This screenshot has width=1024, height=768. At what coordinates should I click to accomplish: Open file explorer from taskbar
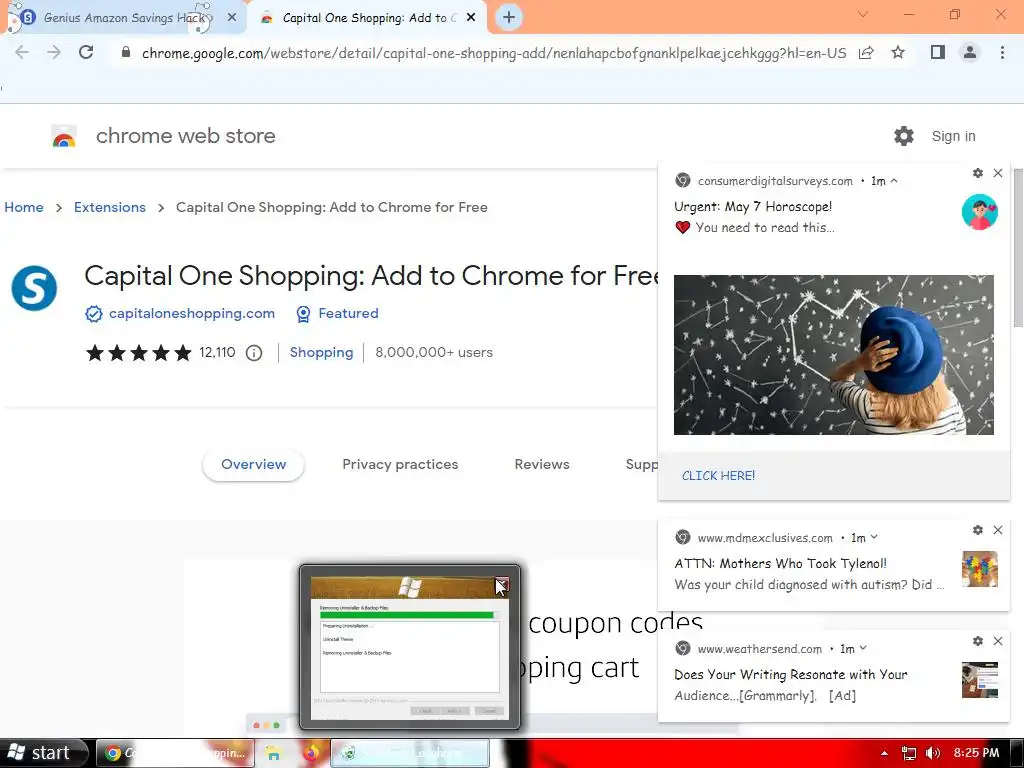(273, 753)
